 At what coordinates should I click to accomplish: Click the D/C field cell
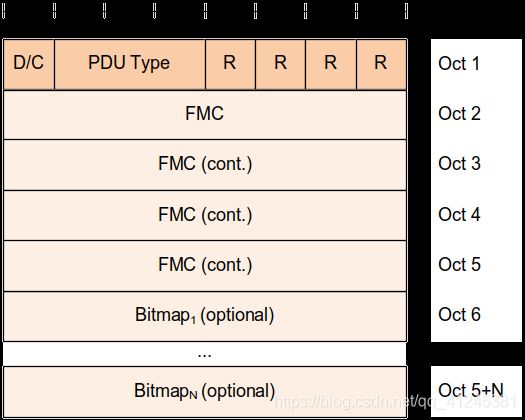tap(29, 64)
